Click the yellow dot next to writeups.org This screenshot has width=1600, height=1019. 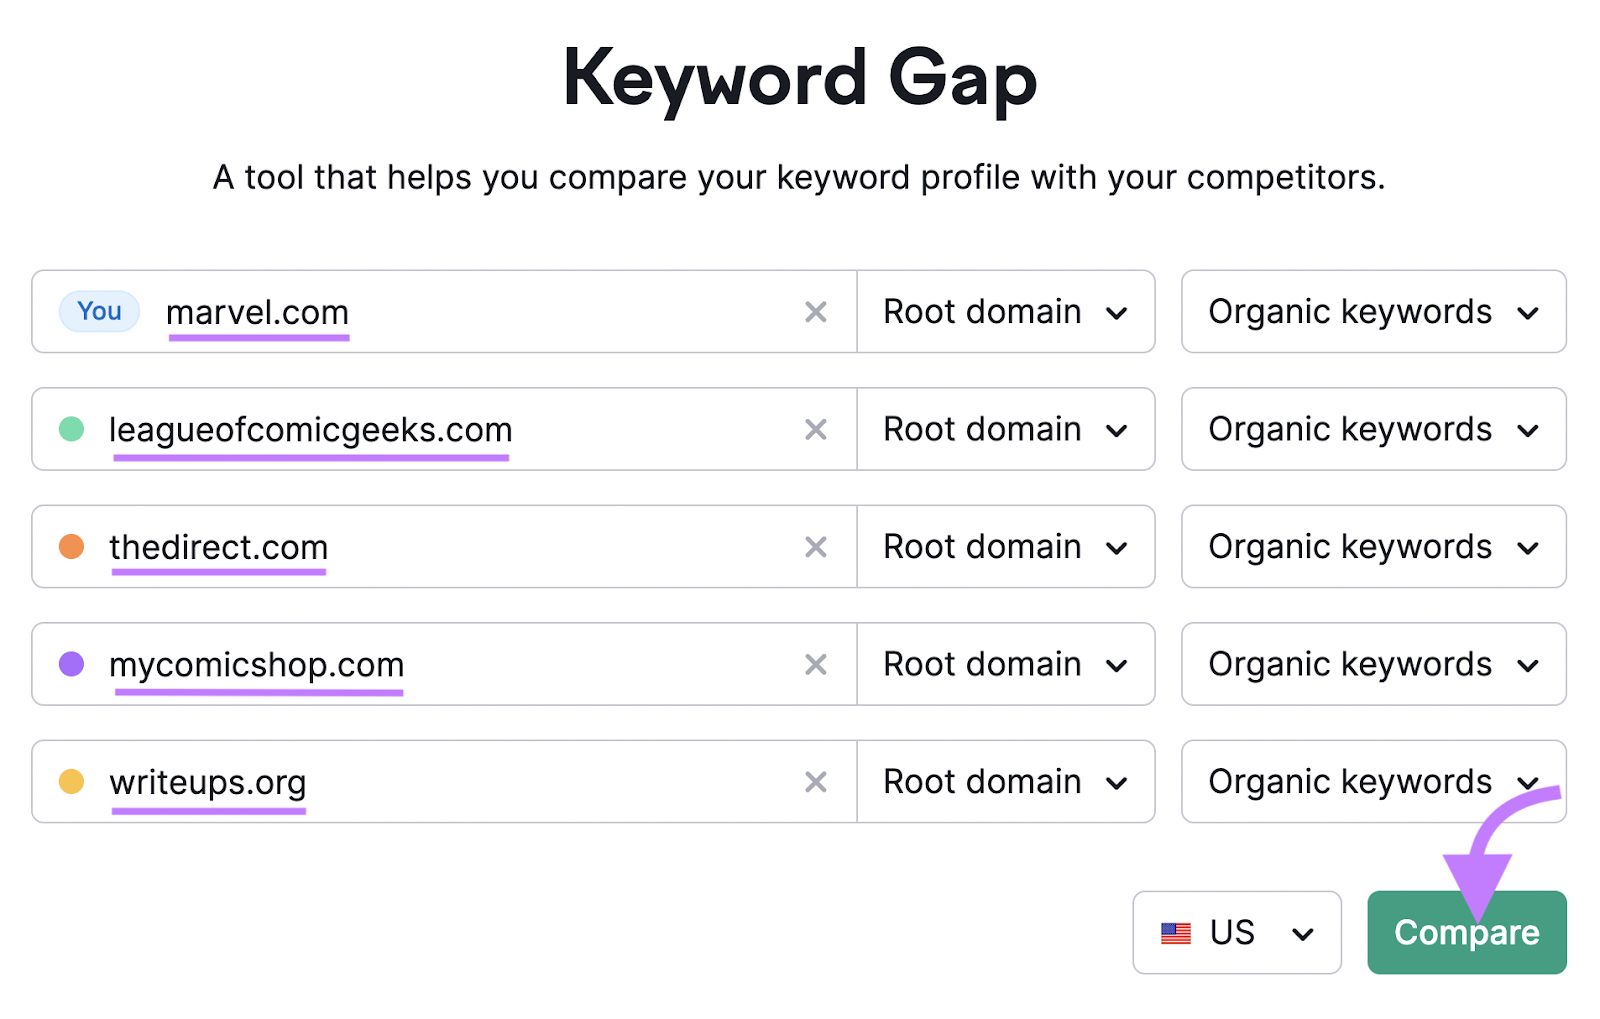pos(71,782)
